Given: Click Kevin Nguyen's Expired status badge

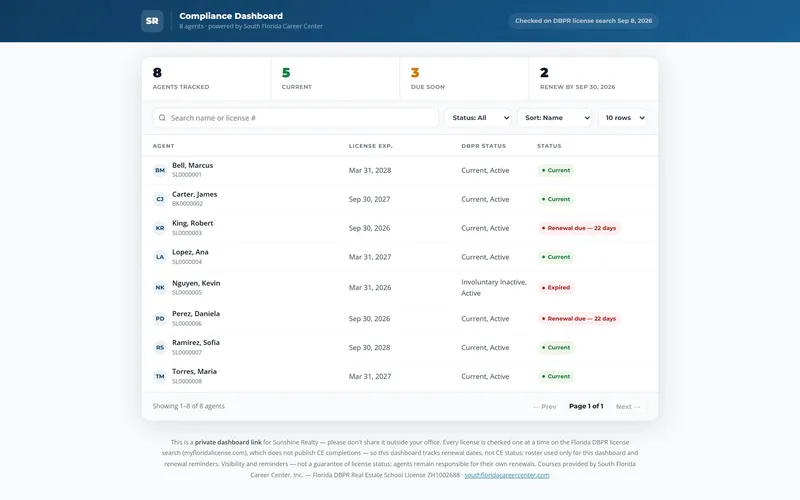Looking at the screenshot, I should [556, 287].
